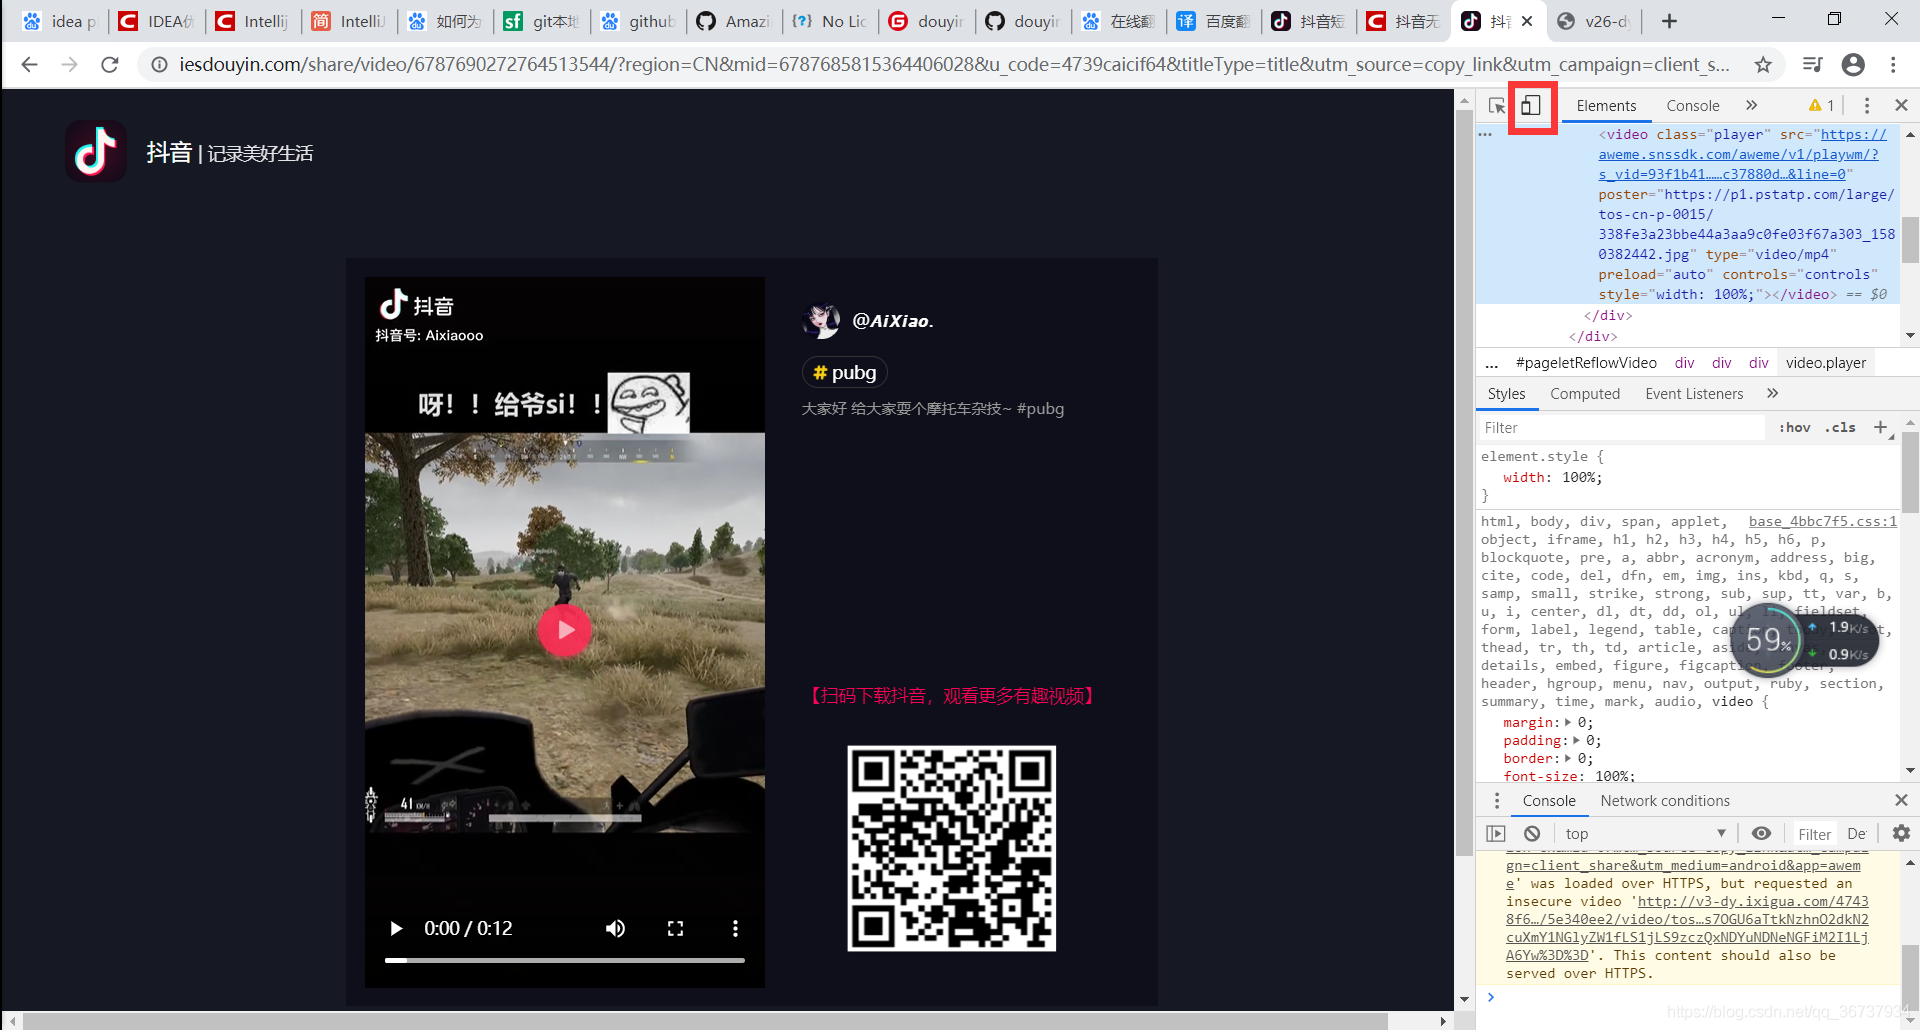The width and height of the screenshot is (1920, 1030).
Task: Open the Network conditions drawer tab
Action: (x=1664, y=801)
